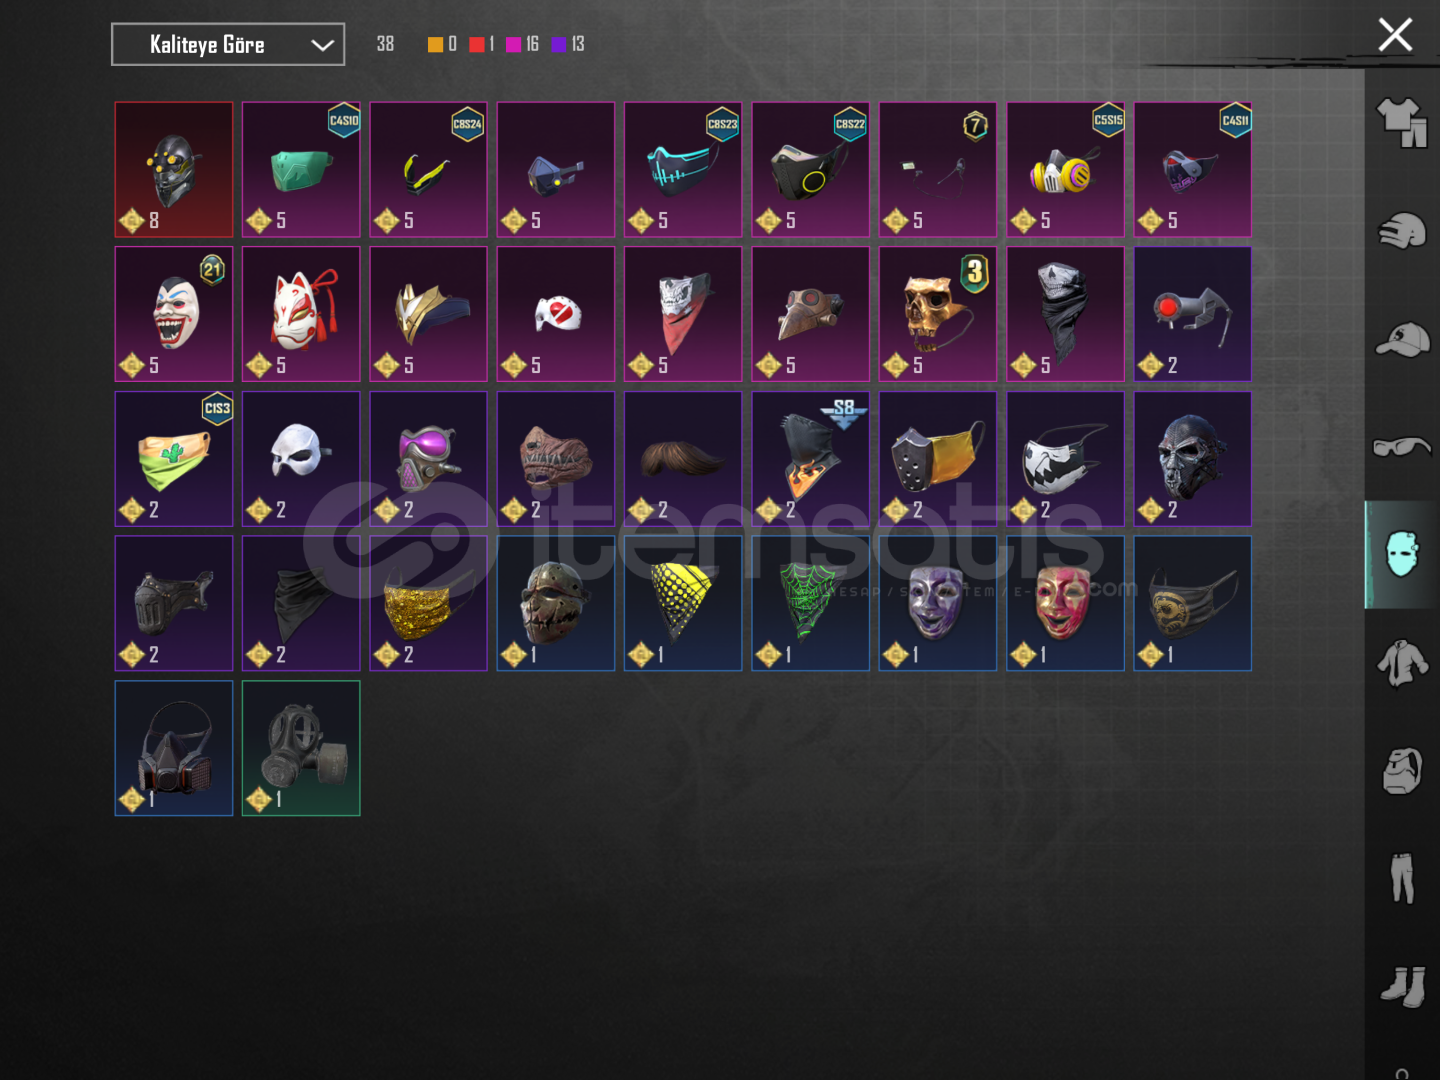
Task: Click the orange quality color counter
Action: click(x=442, y=44)
